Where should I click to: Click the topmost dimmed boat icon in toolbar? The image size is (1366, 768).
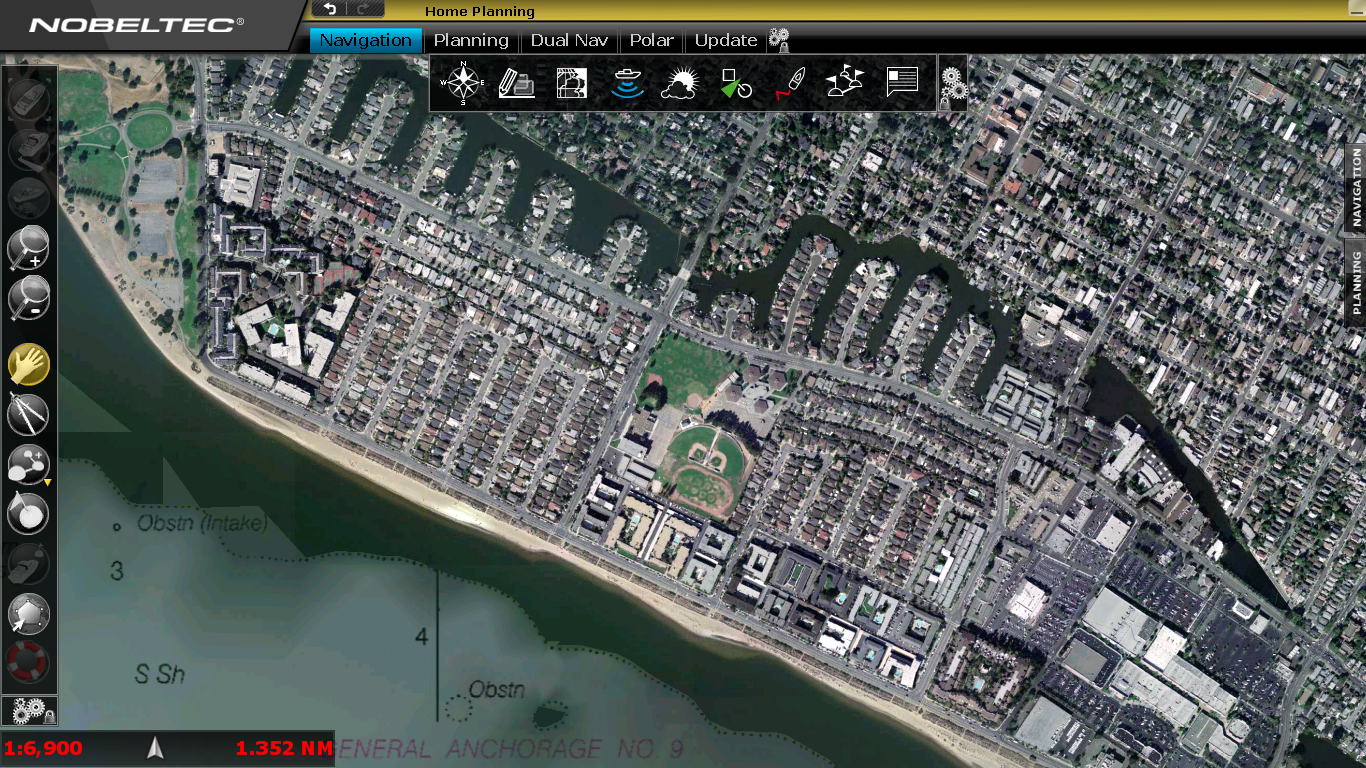[28, 101]
